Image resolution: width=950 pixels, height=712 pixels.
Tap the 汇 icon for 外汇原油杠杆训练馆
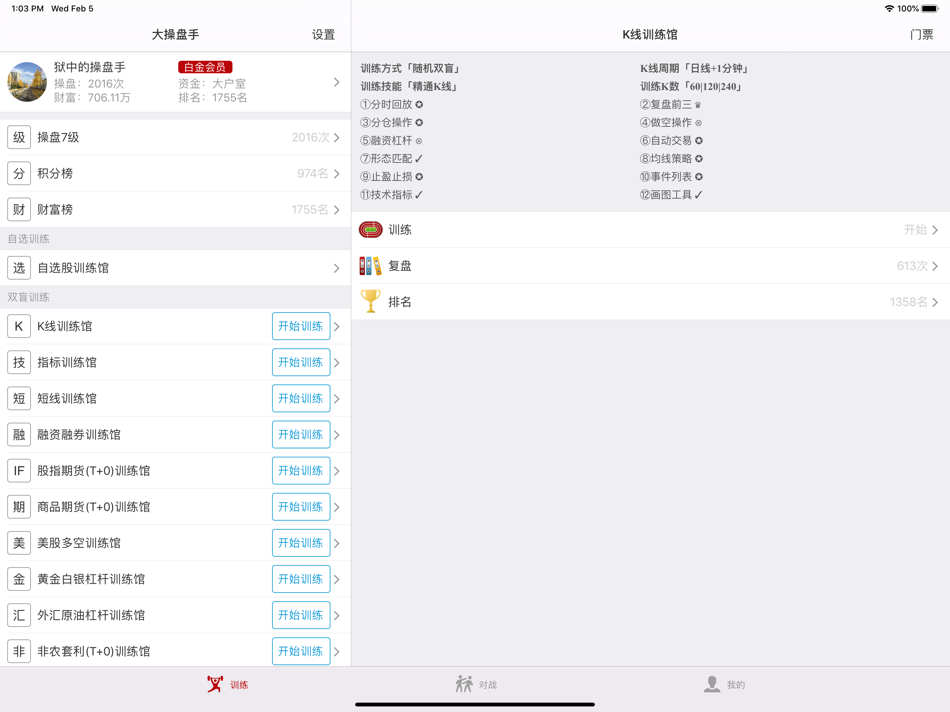19,616
